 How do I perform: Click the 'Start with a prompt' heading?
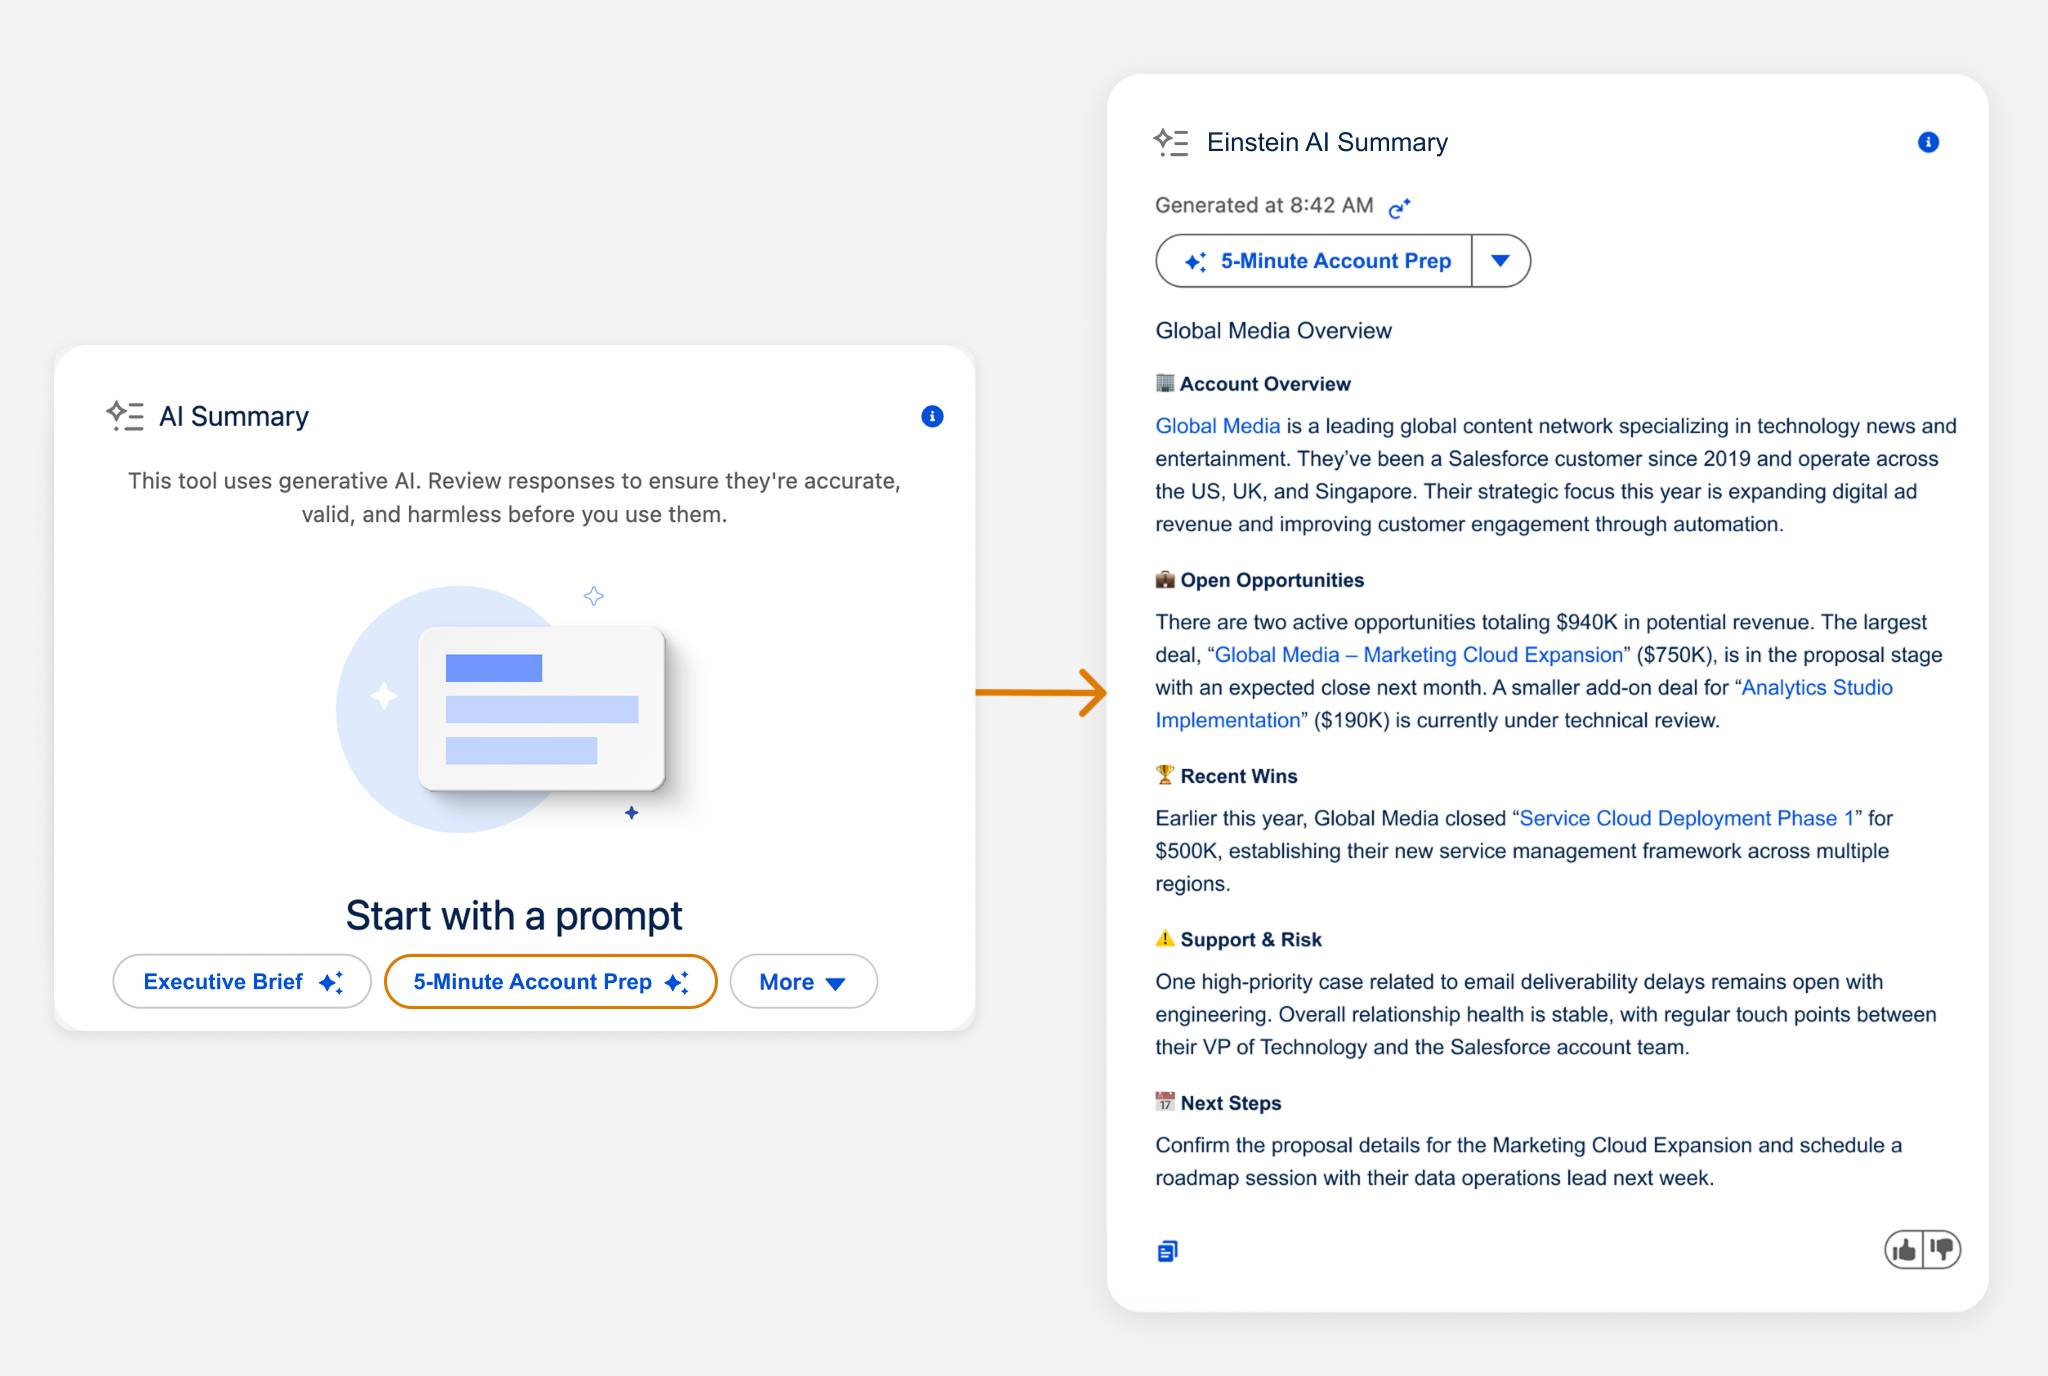coord(514,915)
